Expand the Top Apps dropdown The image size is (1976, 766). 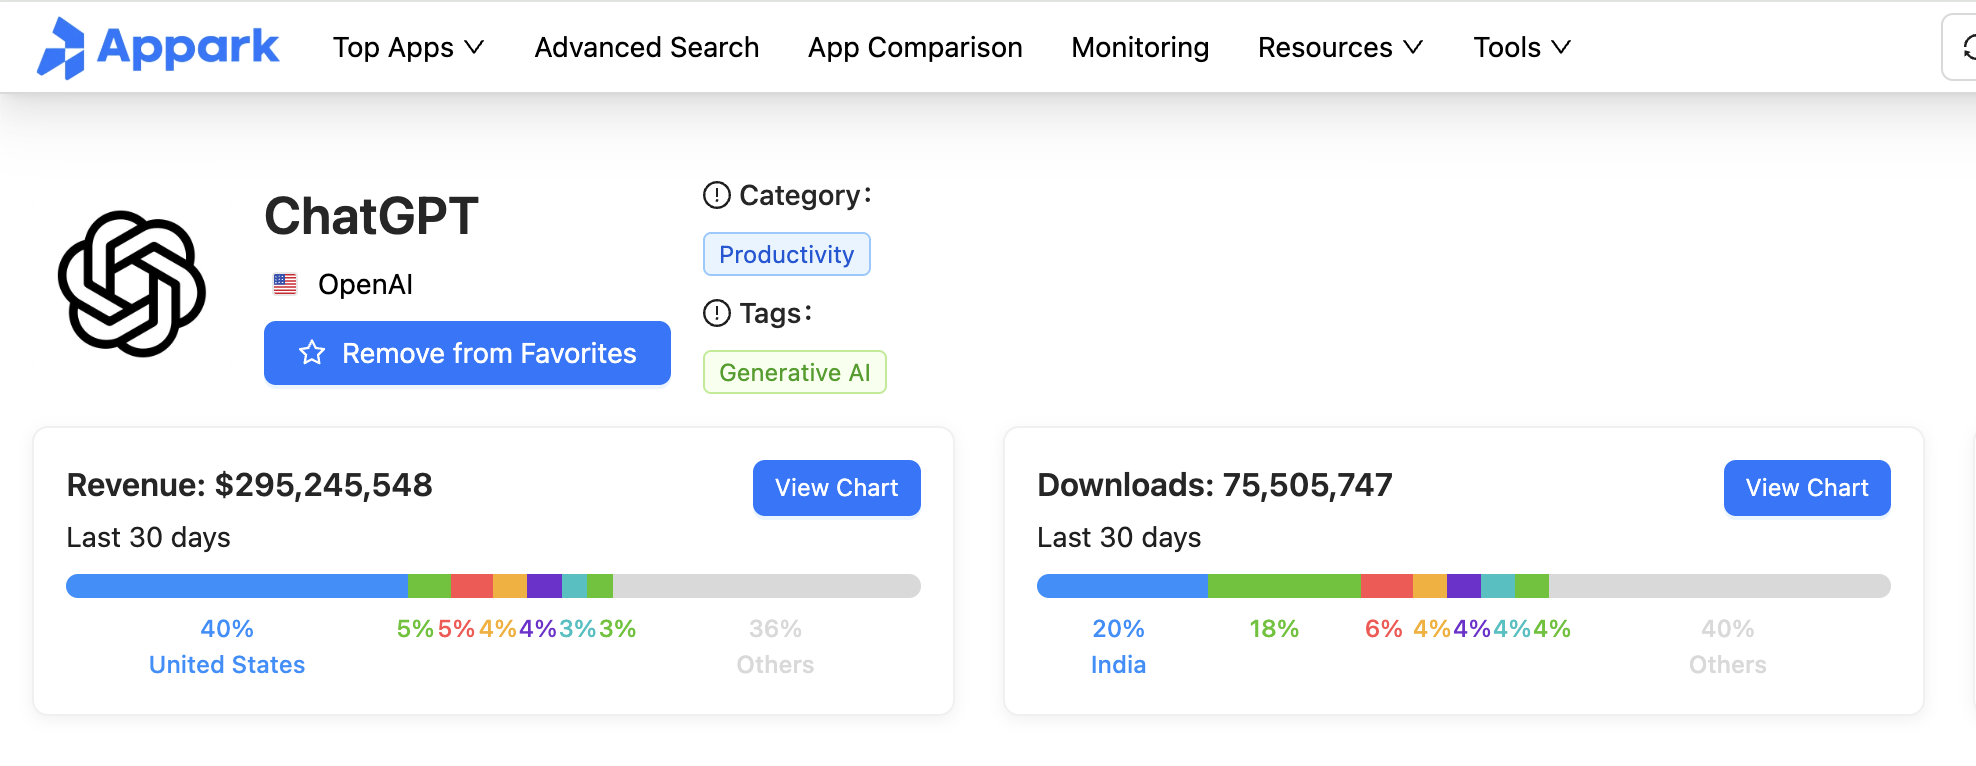click(x=408, y=47)
